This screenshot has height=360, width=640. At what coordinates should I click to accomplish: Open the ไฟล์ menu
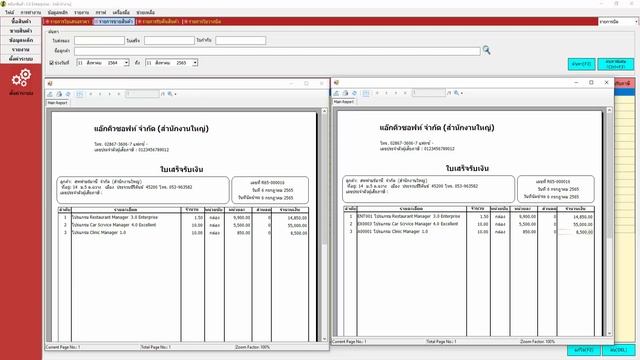(x=9, y=12)
